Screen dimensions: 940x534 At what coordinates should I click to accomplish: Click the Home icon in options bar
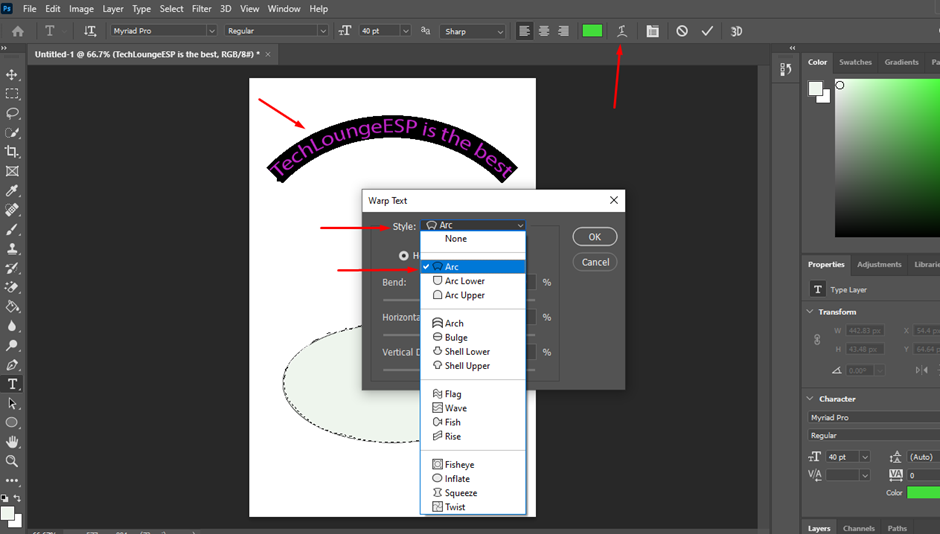[18, 31]
